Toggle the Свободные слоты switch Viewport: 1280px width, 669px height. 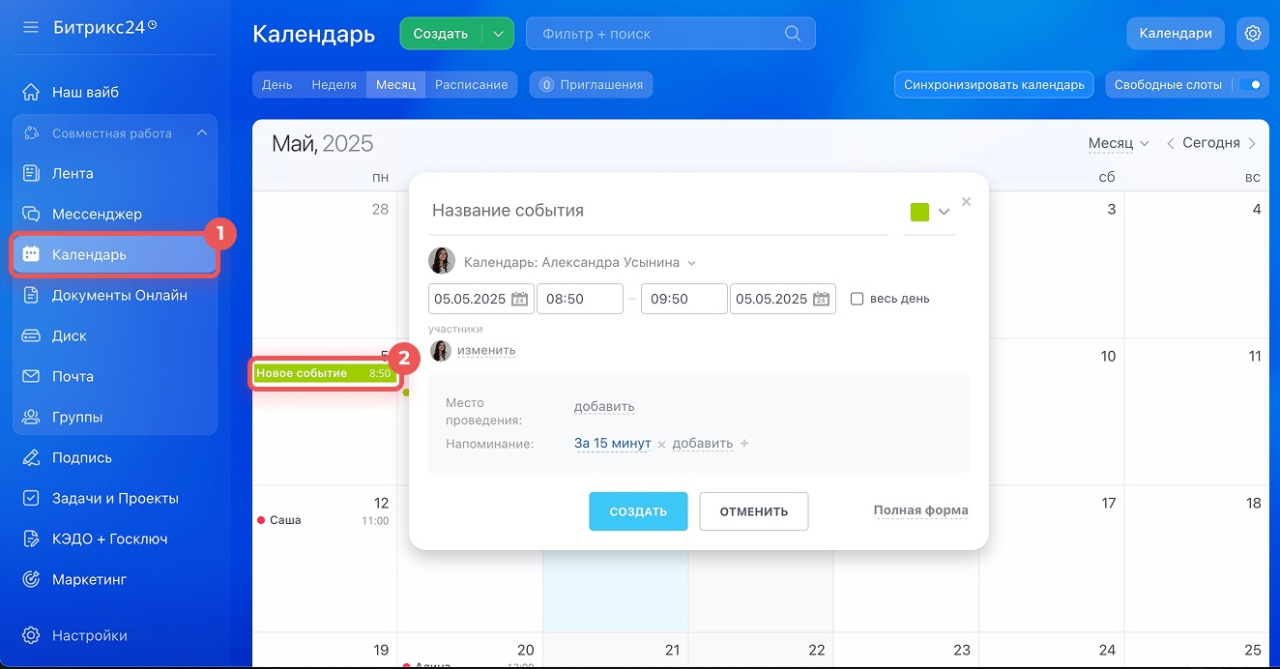1250,85
